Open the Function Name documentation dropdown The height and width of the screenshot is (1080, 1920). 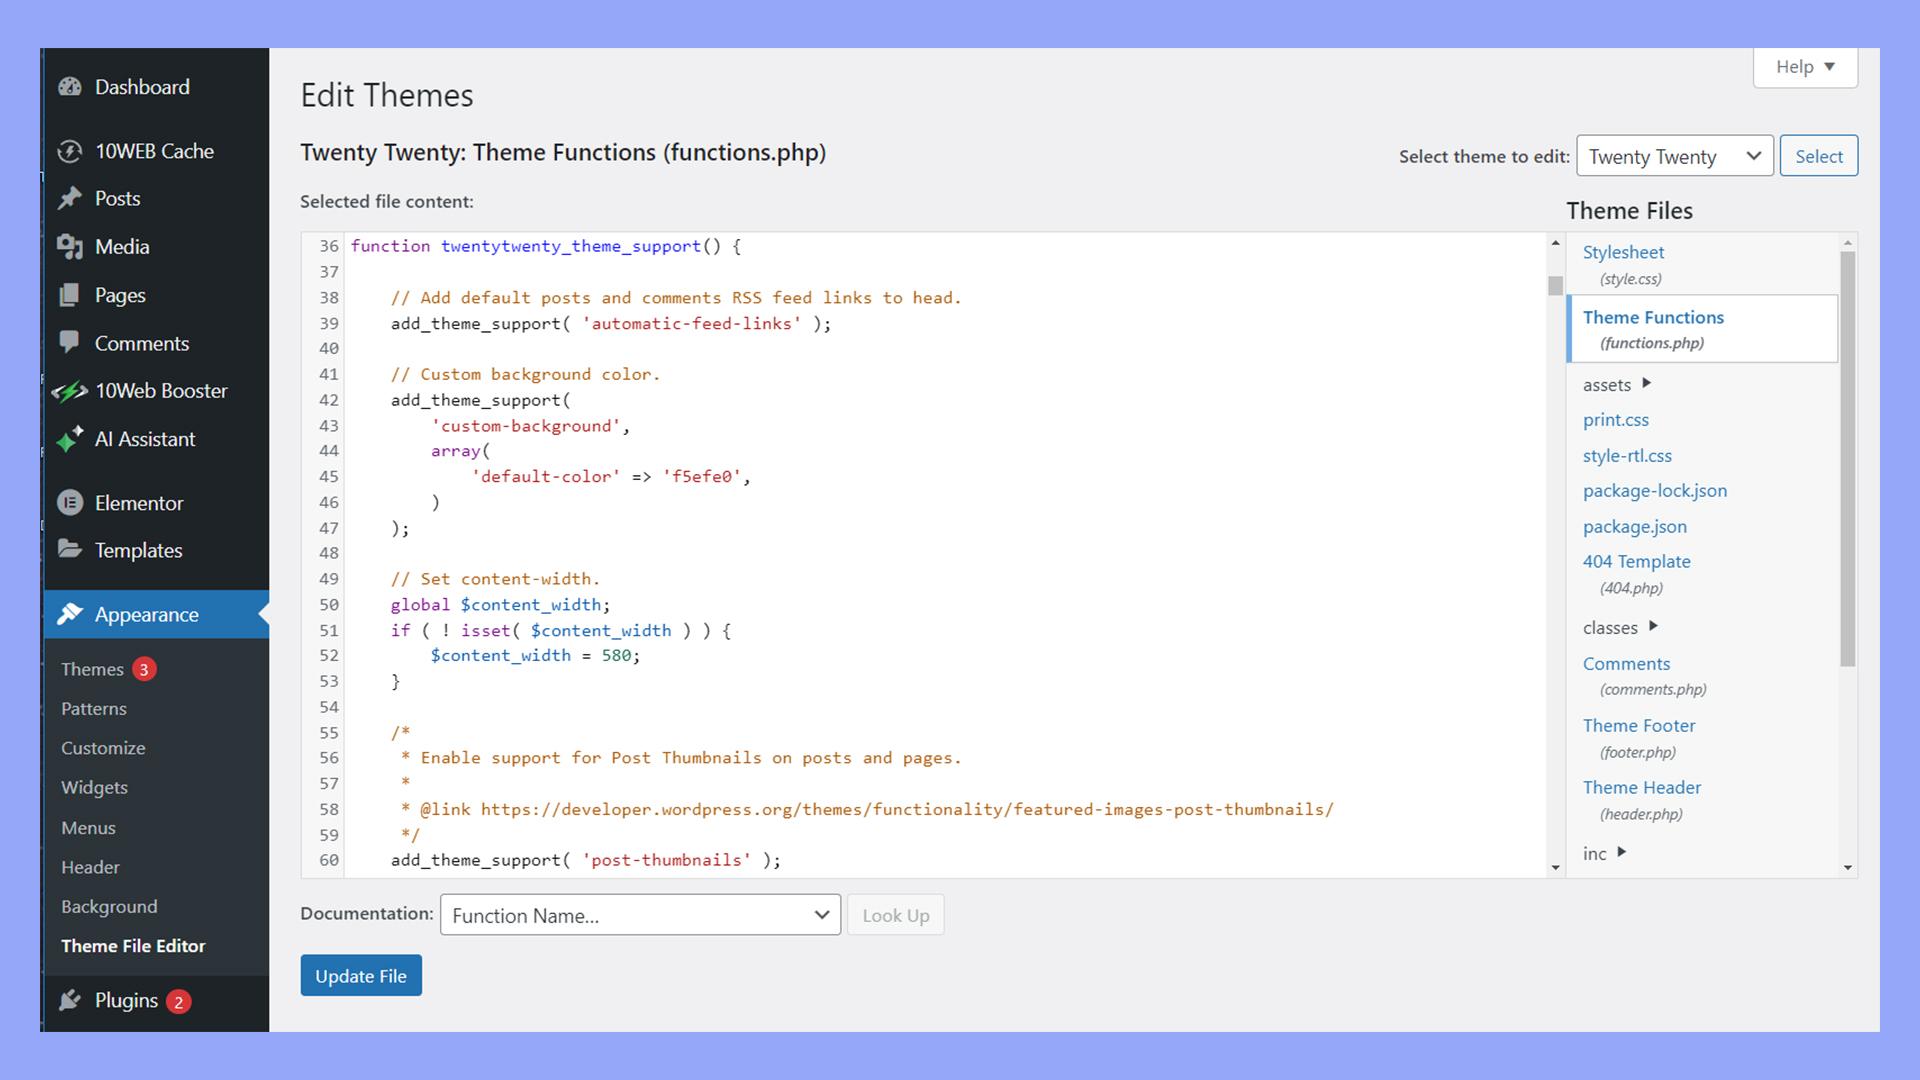click(x=640, y=915)
